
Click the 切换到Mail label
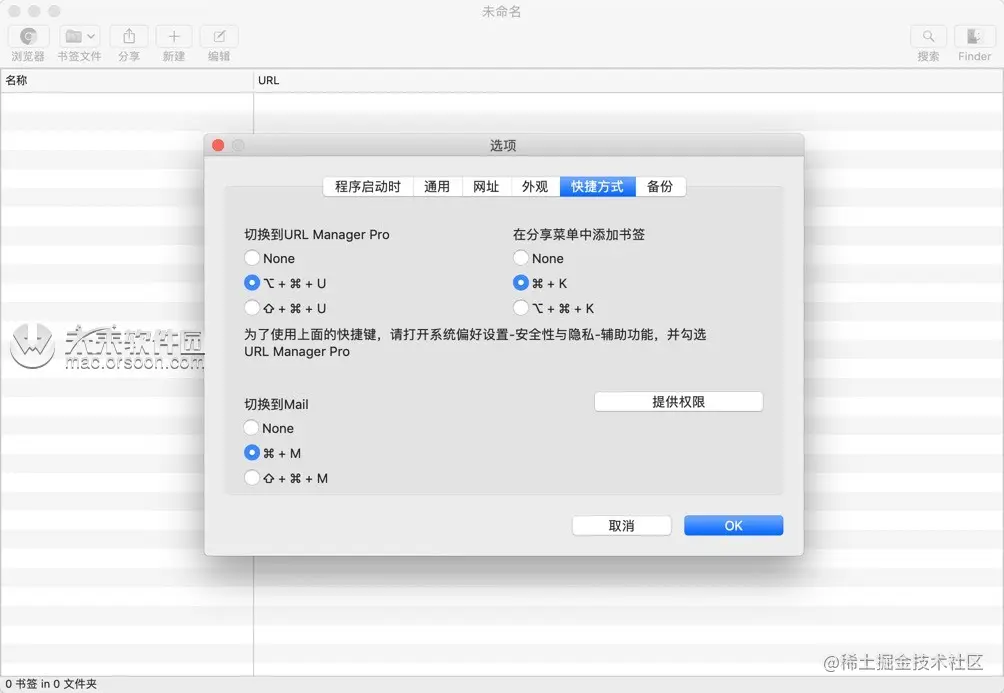tap(276, 404)
